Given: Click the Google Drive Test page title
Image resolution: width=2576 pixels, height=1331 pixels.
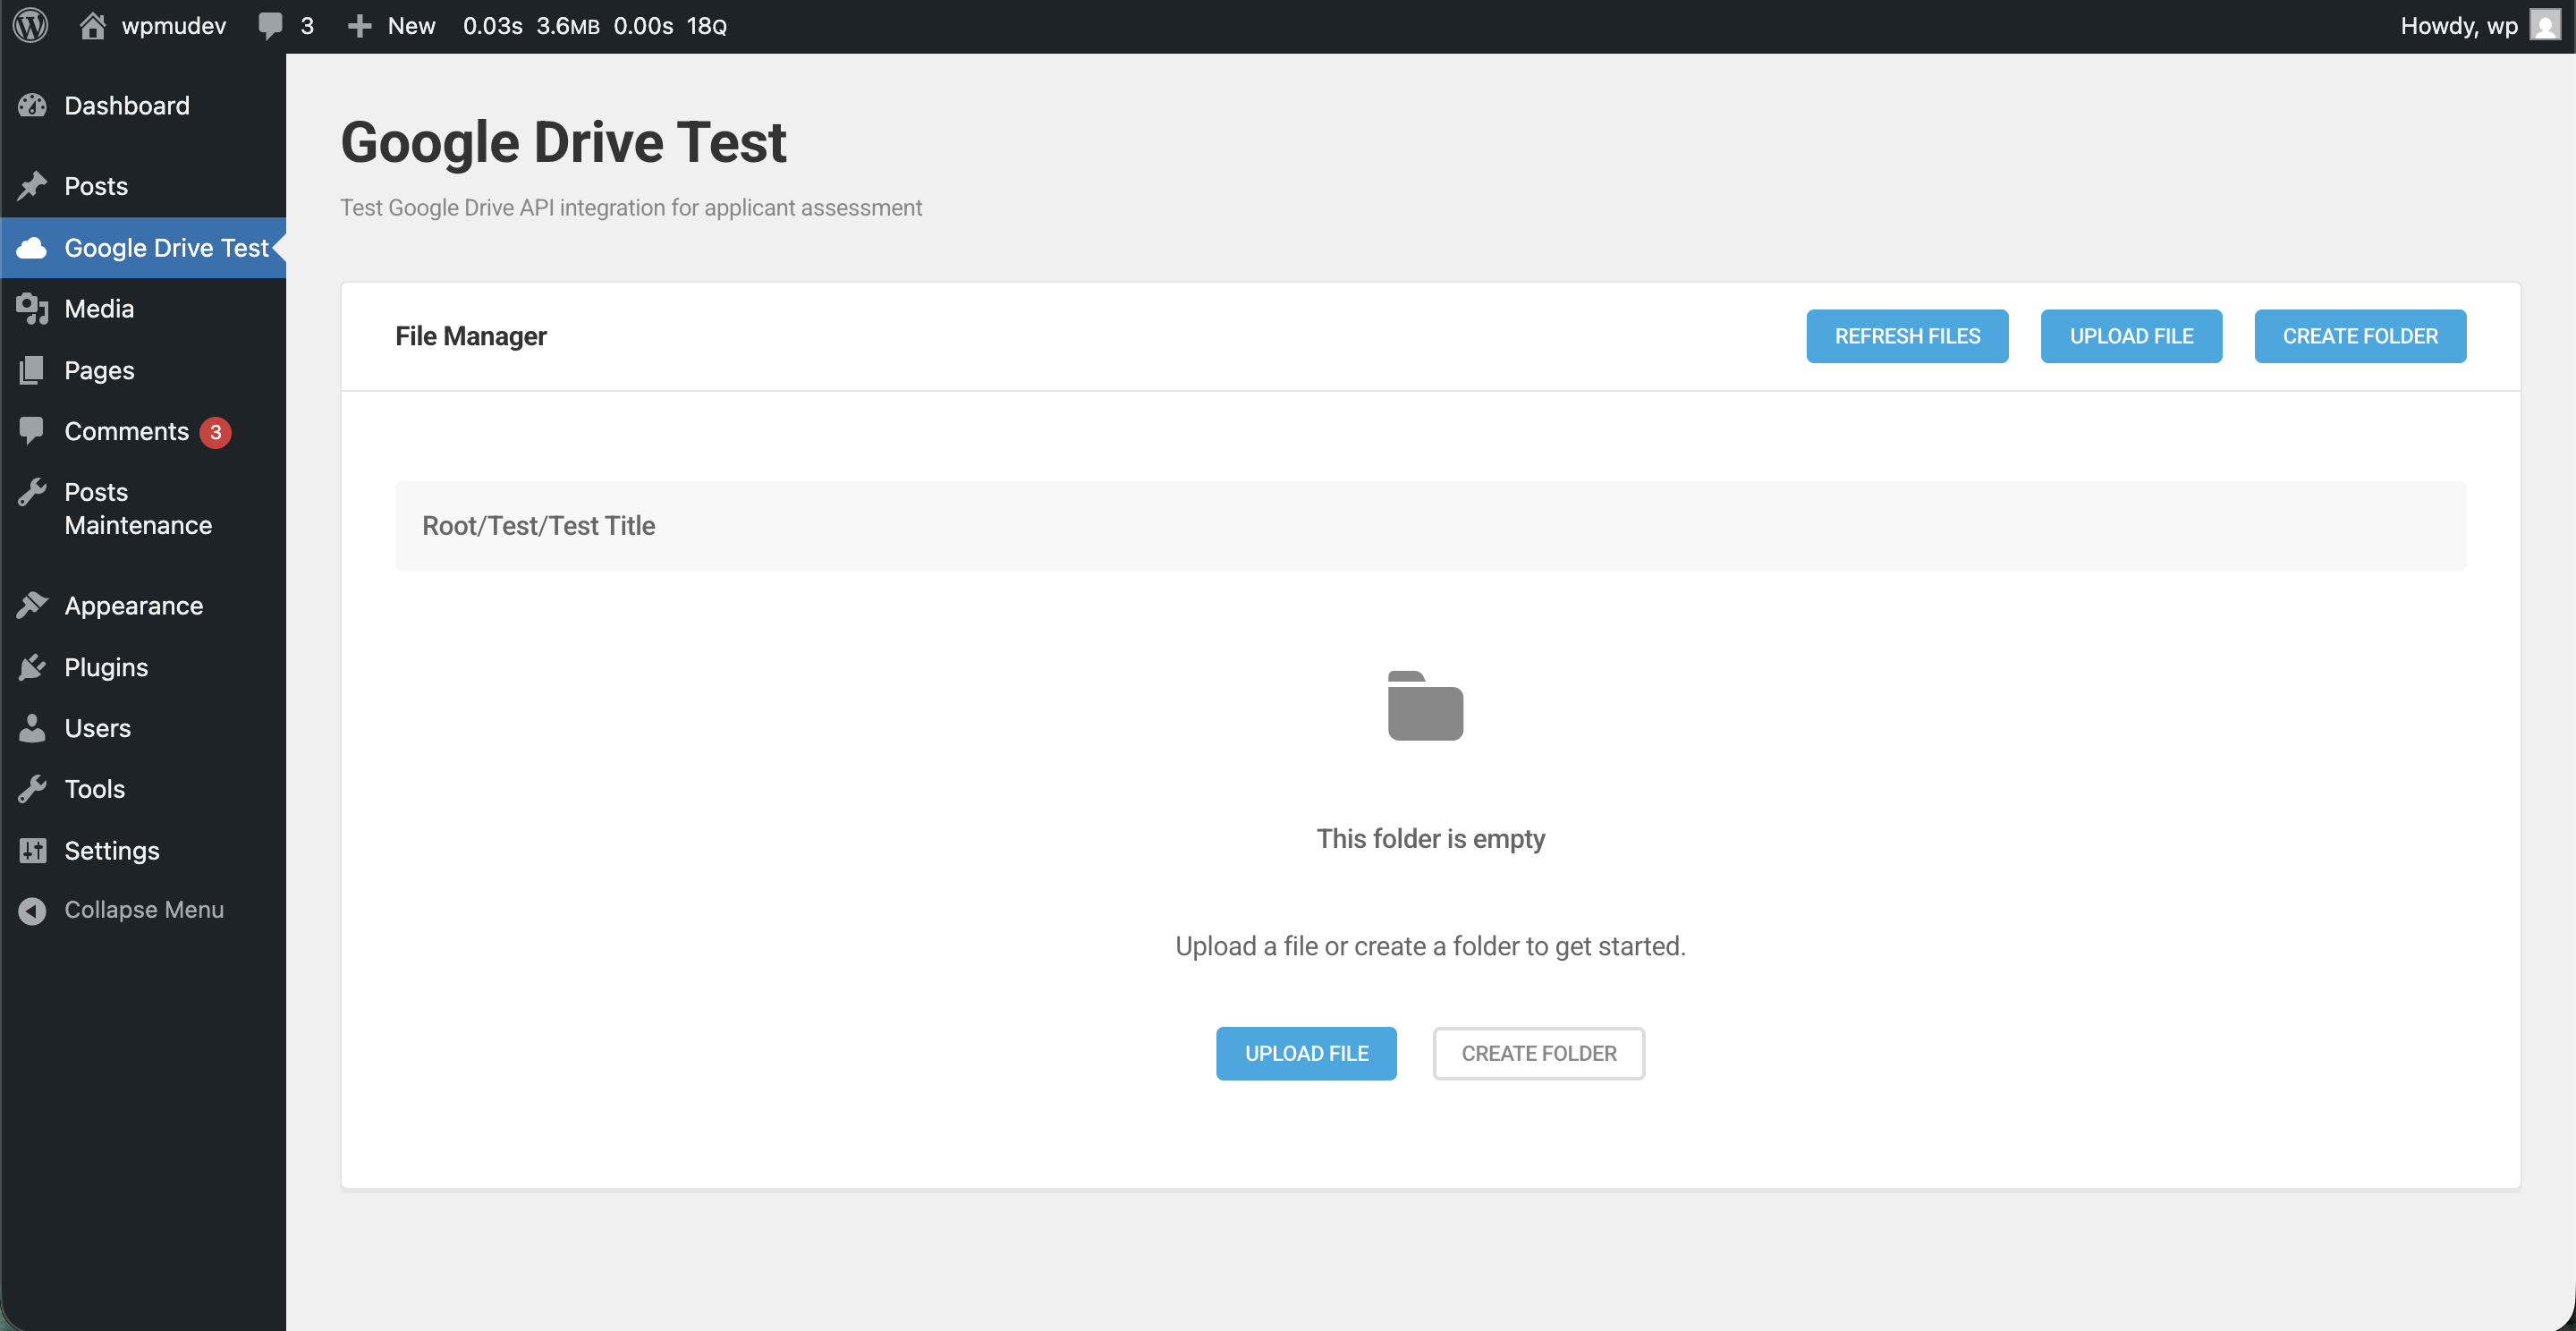Looking at the screenshot, I should [x=563, y=142].
